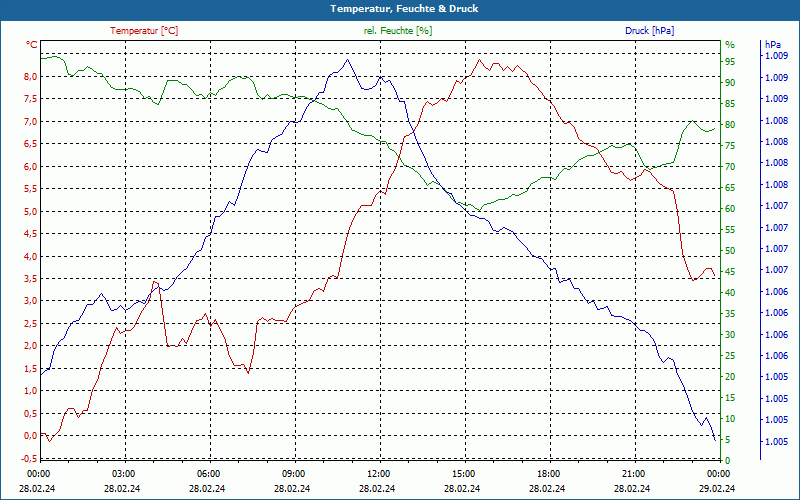
Task: Click the '45' humidity axis tick
Action: click(x=730, y=272)
